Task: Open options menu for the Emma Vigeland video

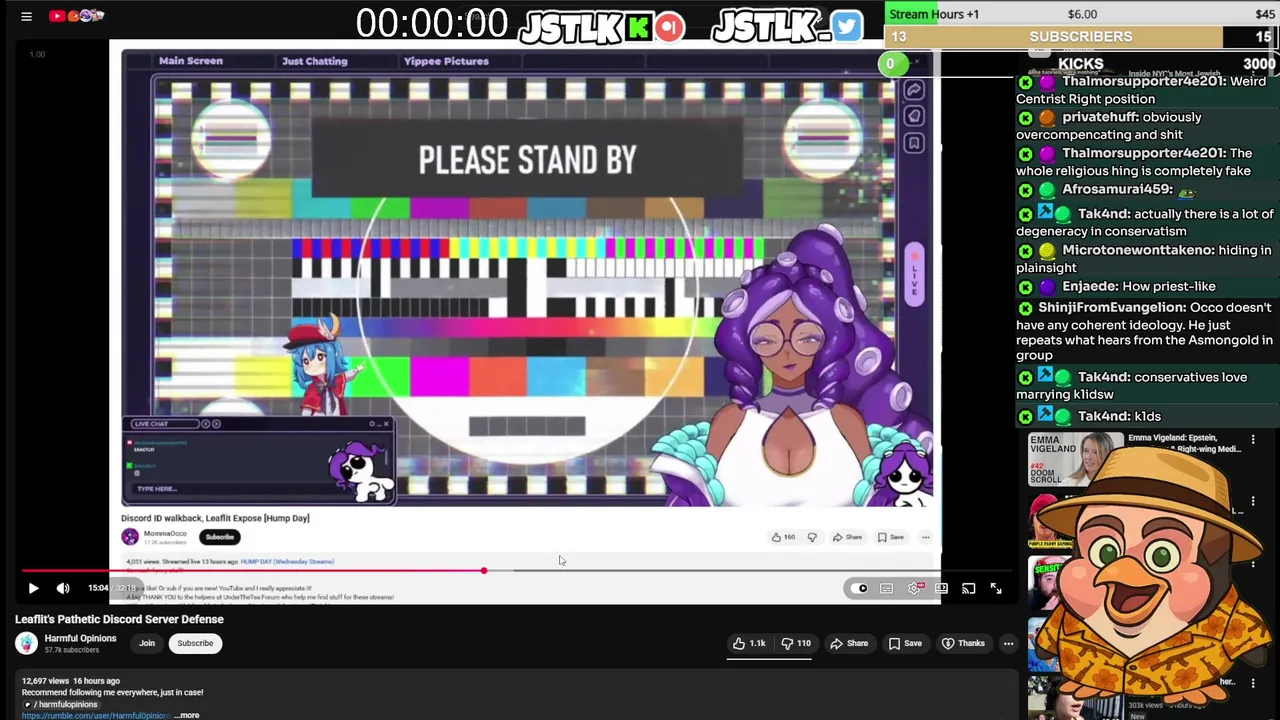Action: [1253, 439]
